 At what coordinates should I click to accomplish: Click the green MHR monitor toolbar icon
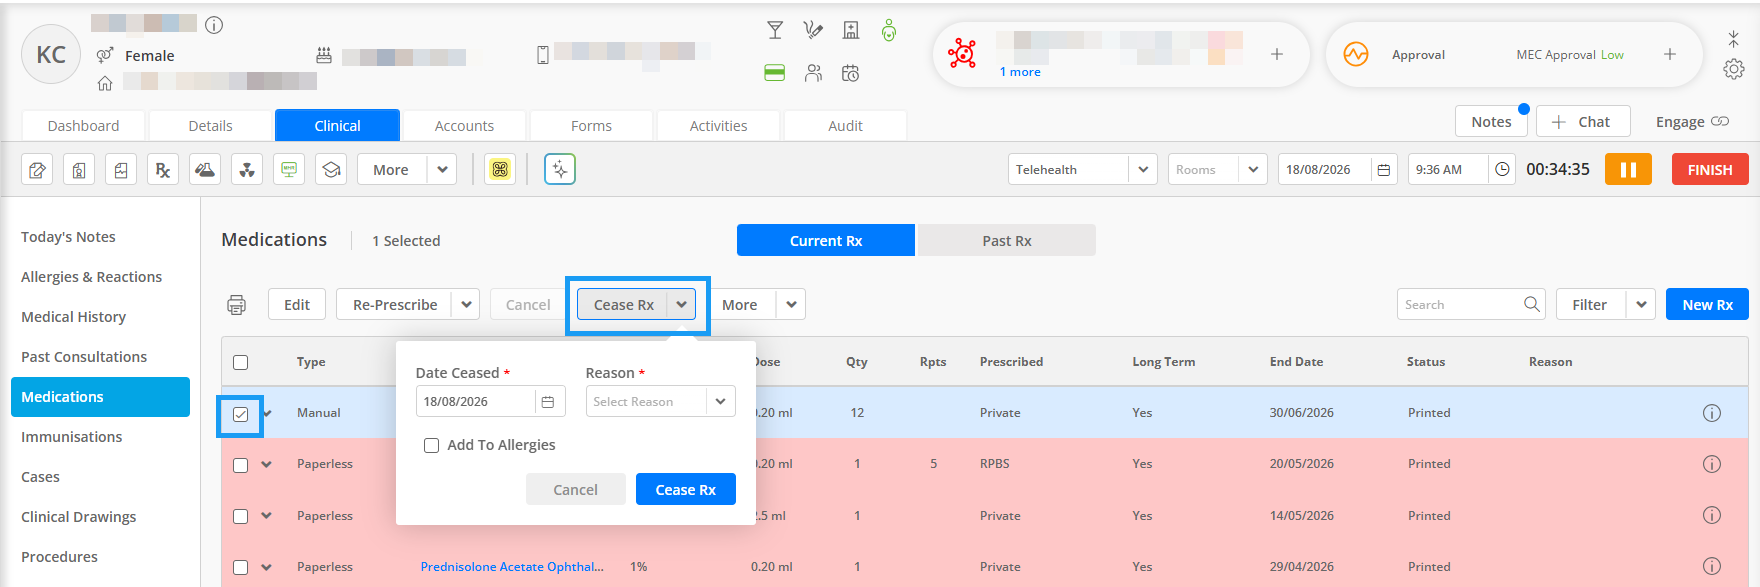click(x=289, y=169)
